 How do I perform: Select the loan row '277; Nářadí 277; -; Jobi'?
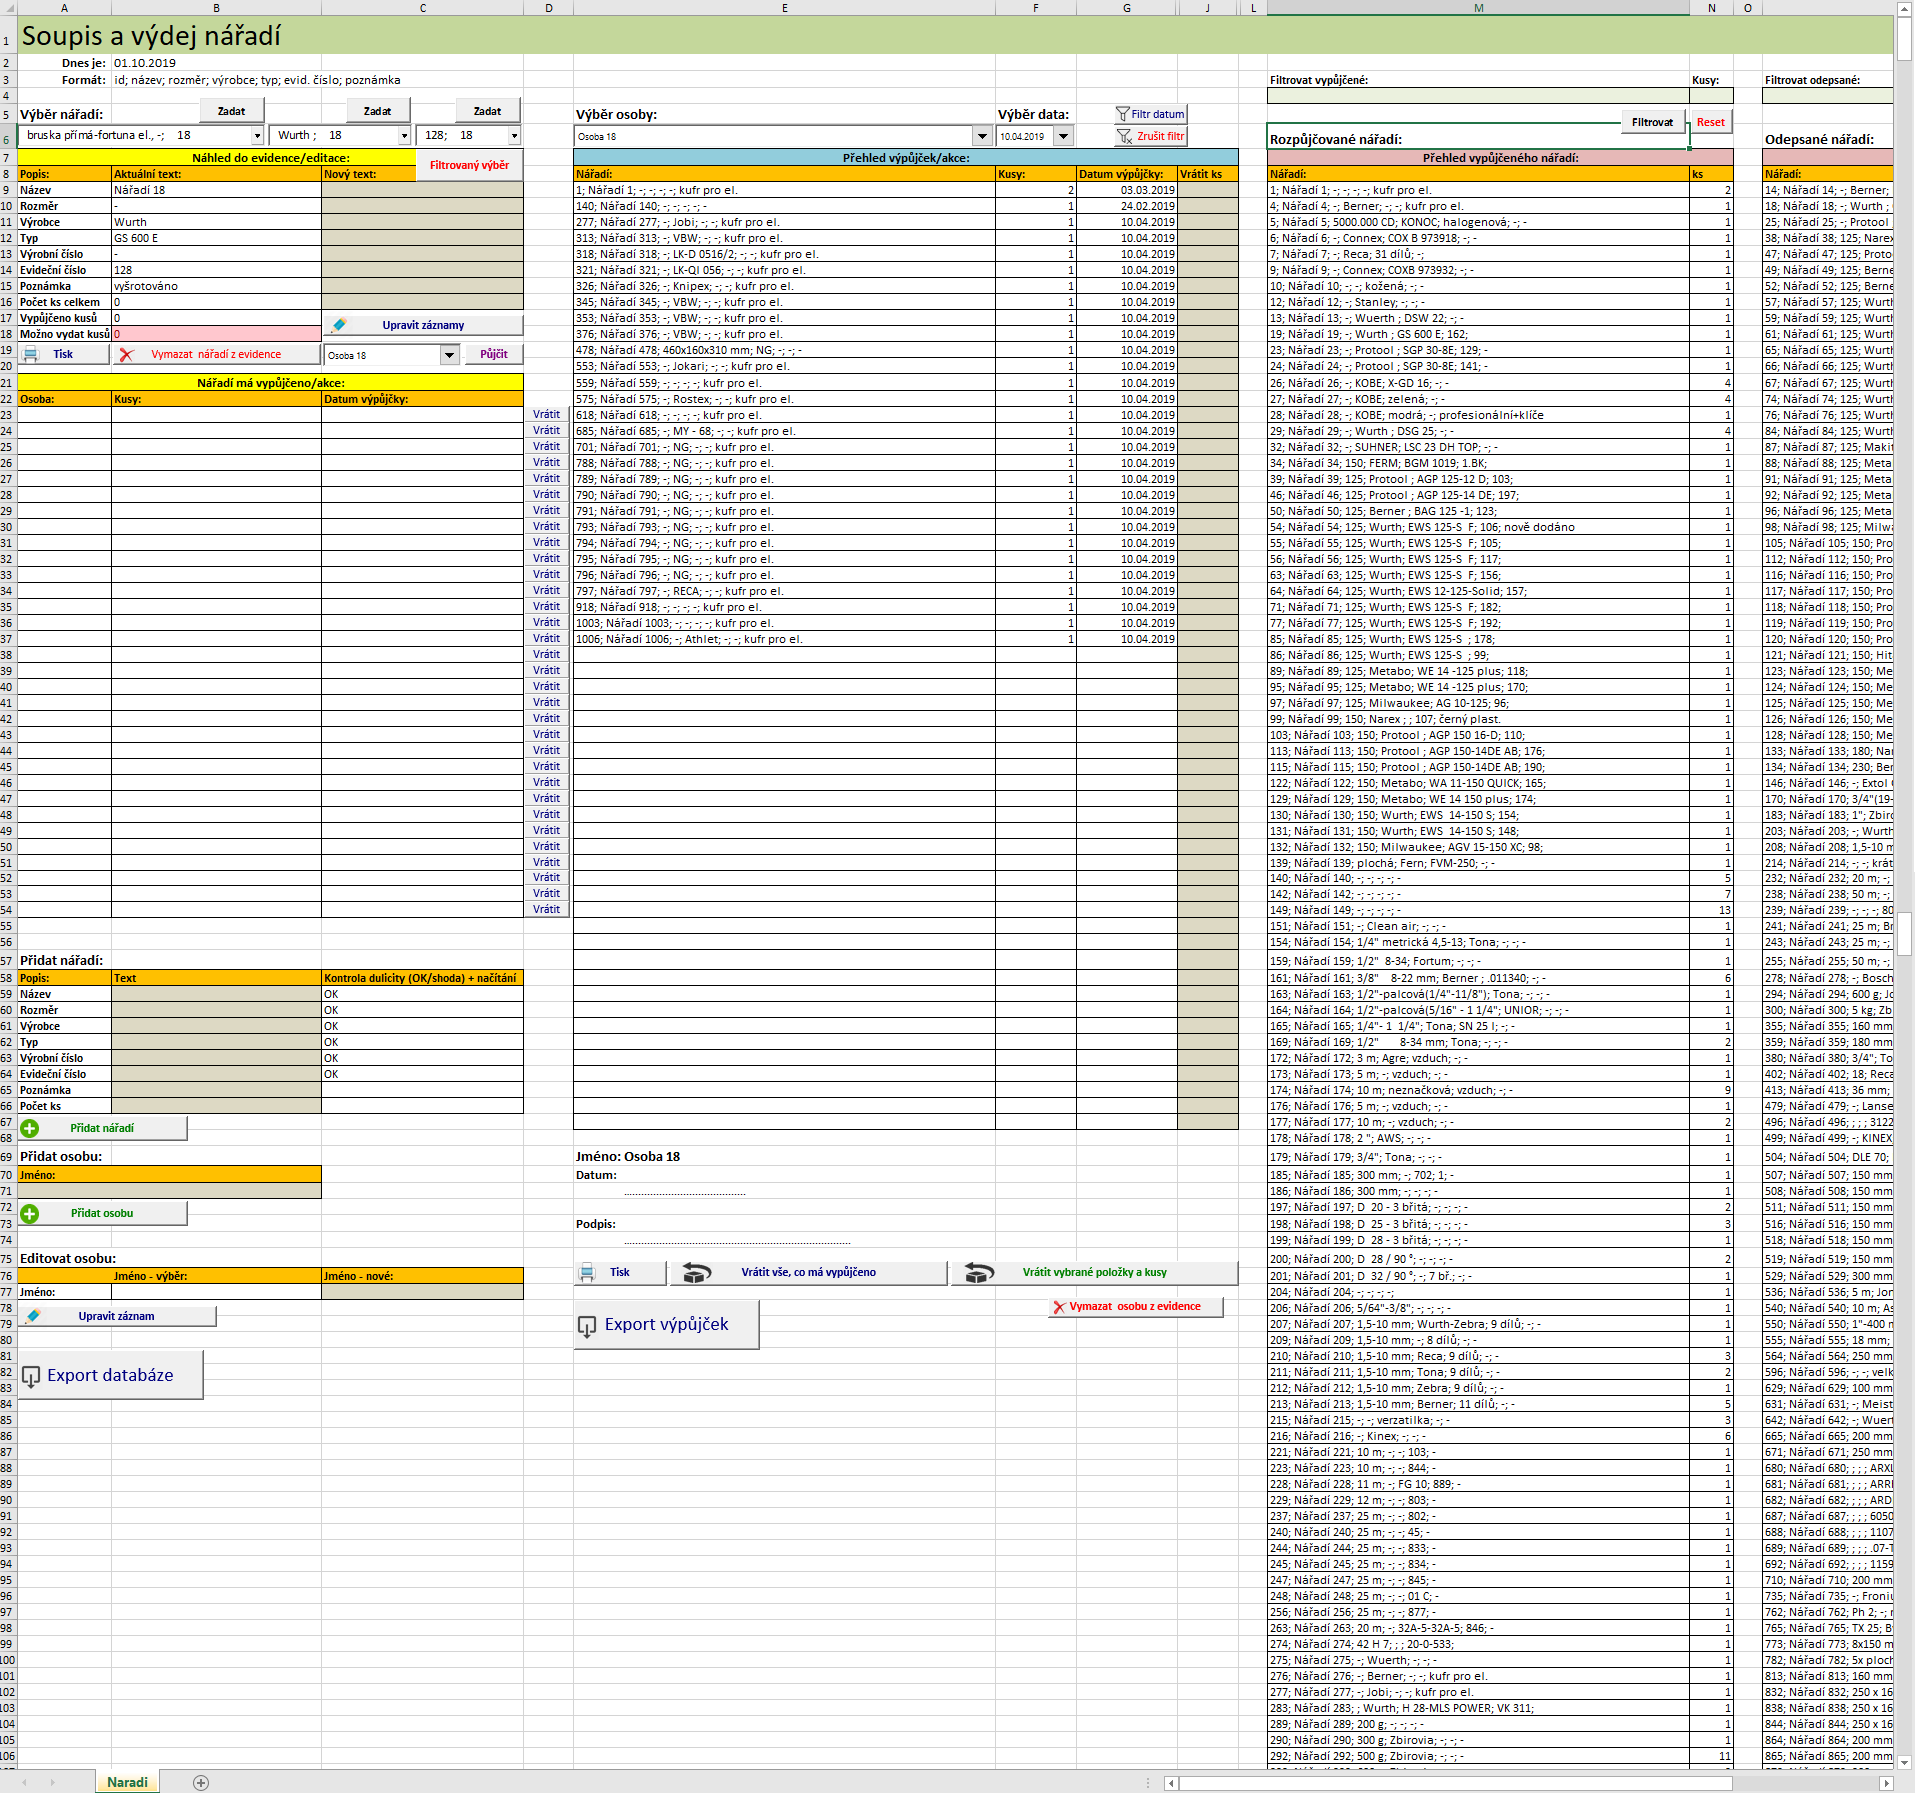[786, 222]
